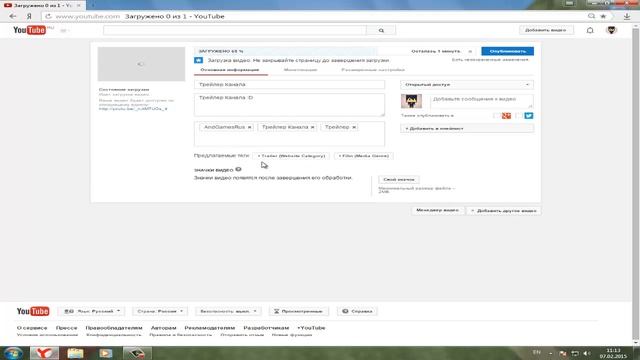
Task: Switch to the Расширенные настройки tab
Action: [x=373, y=70]
